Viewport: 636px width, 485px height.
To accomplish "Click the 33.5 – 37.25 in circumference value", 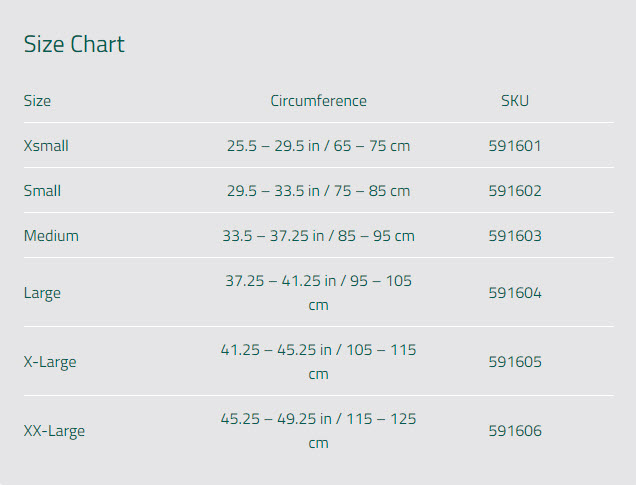I will (318, 236).
